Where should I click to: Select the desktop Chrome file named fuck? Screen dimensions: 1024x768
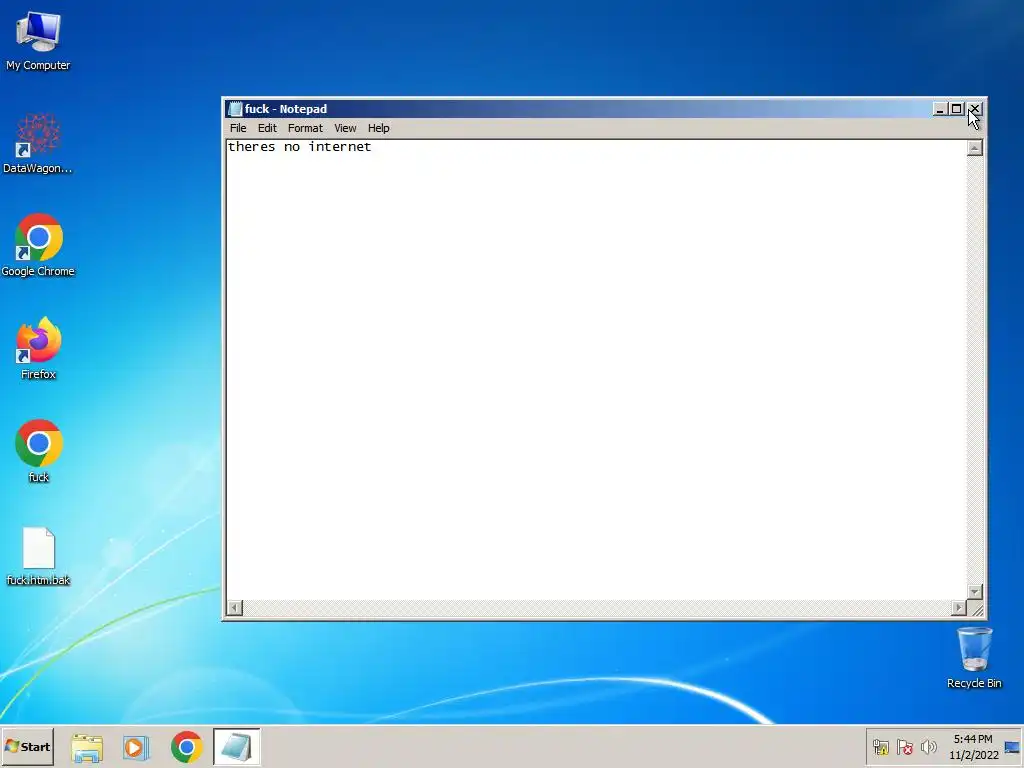[x=38, y=451]
